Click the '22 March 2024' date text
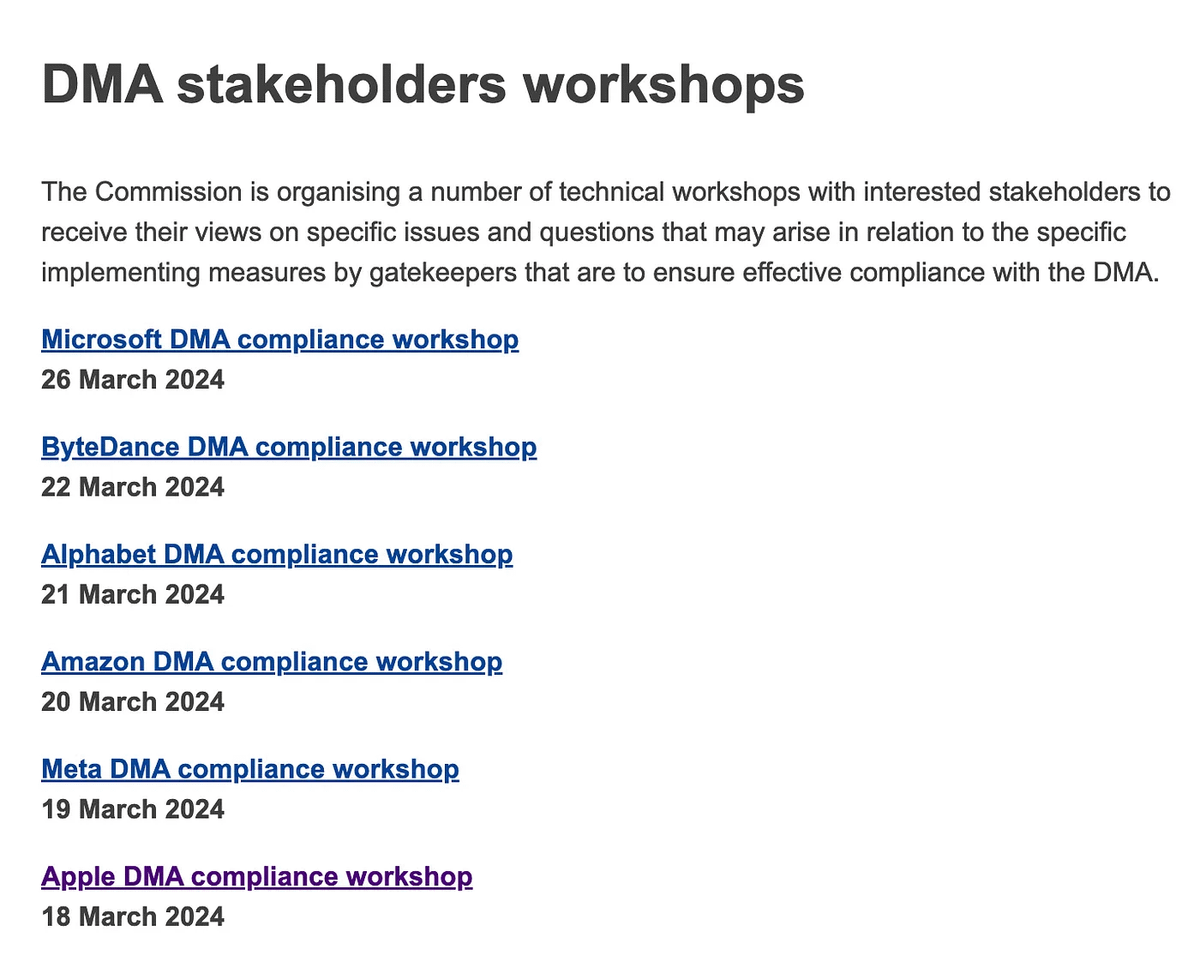This screenshot has width=1200, height=957. (133, 487)
